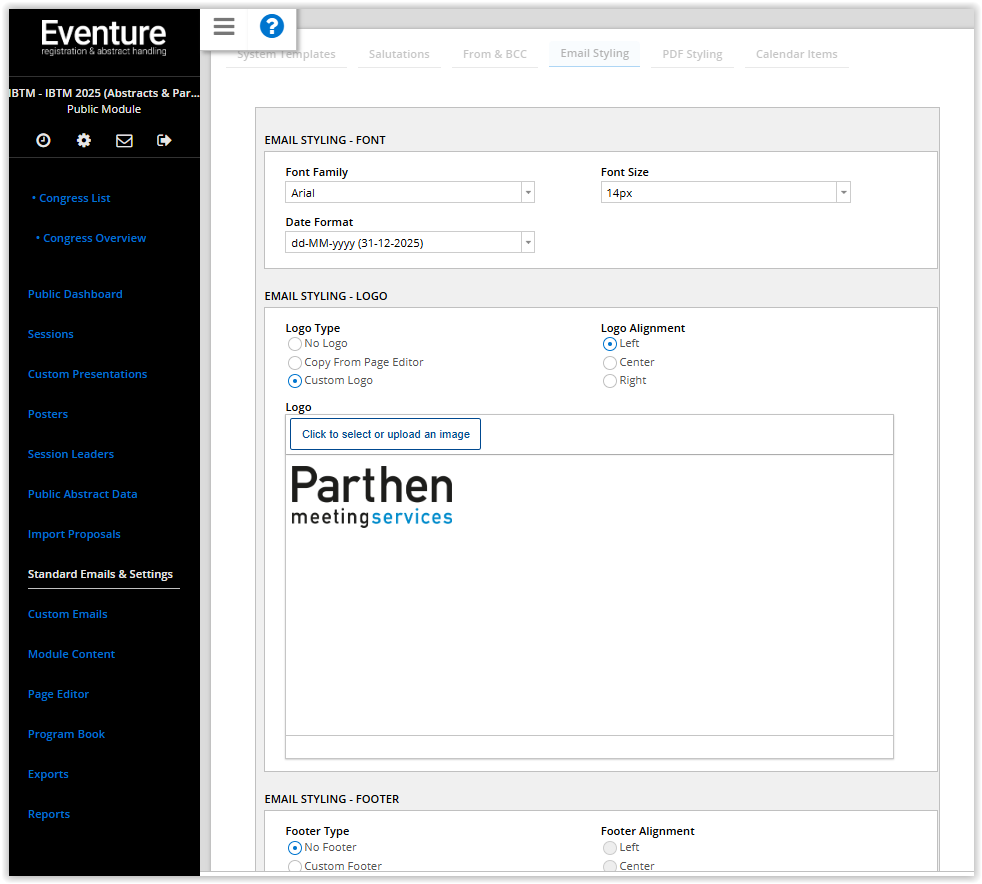Open the Date Format dropdown

point(410,242)
